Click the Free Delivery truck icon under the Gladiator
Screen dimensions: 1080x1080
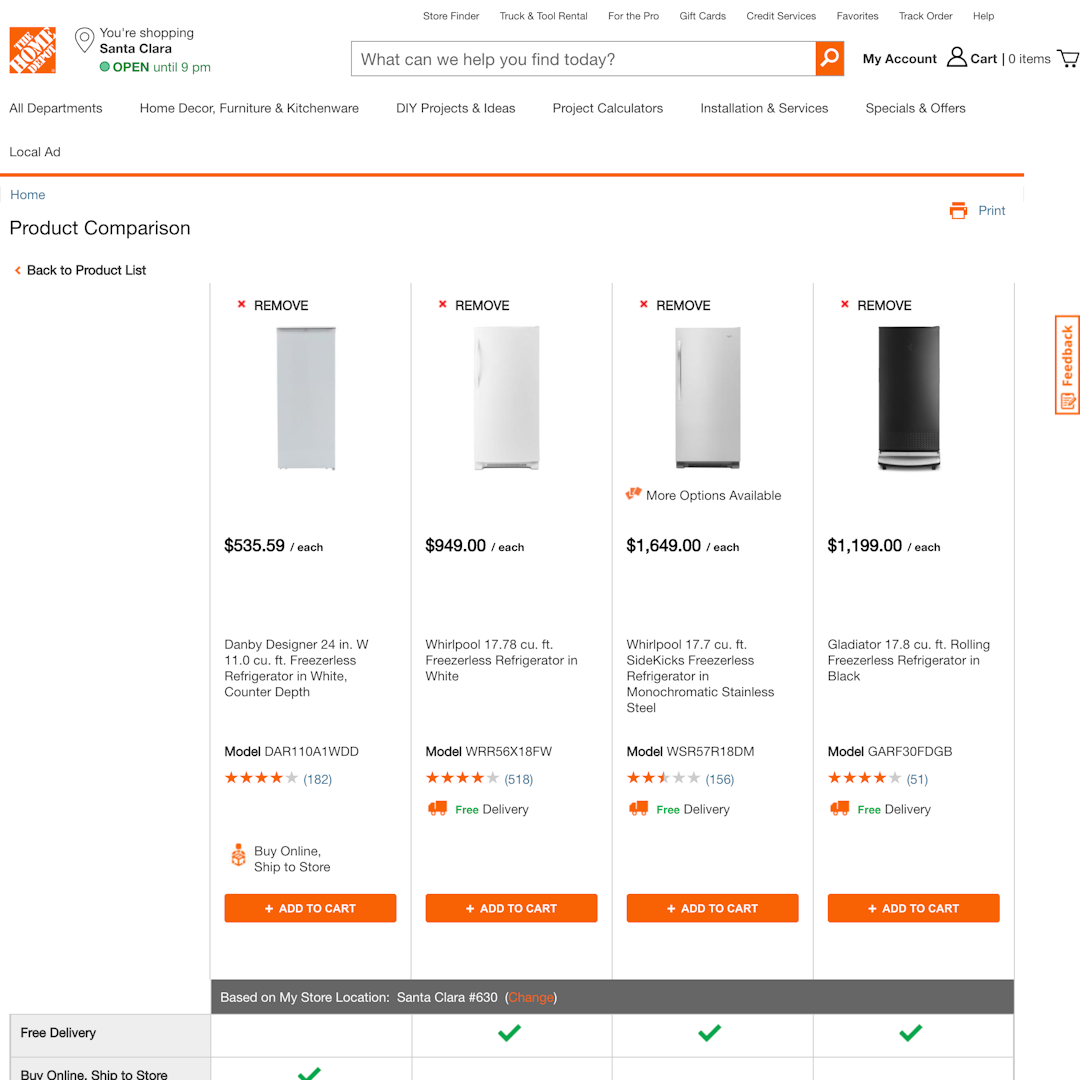click(840, 809)
